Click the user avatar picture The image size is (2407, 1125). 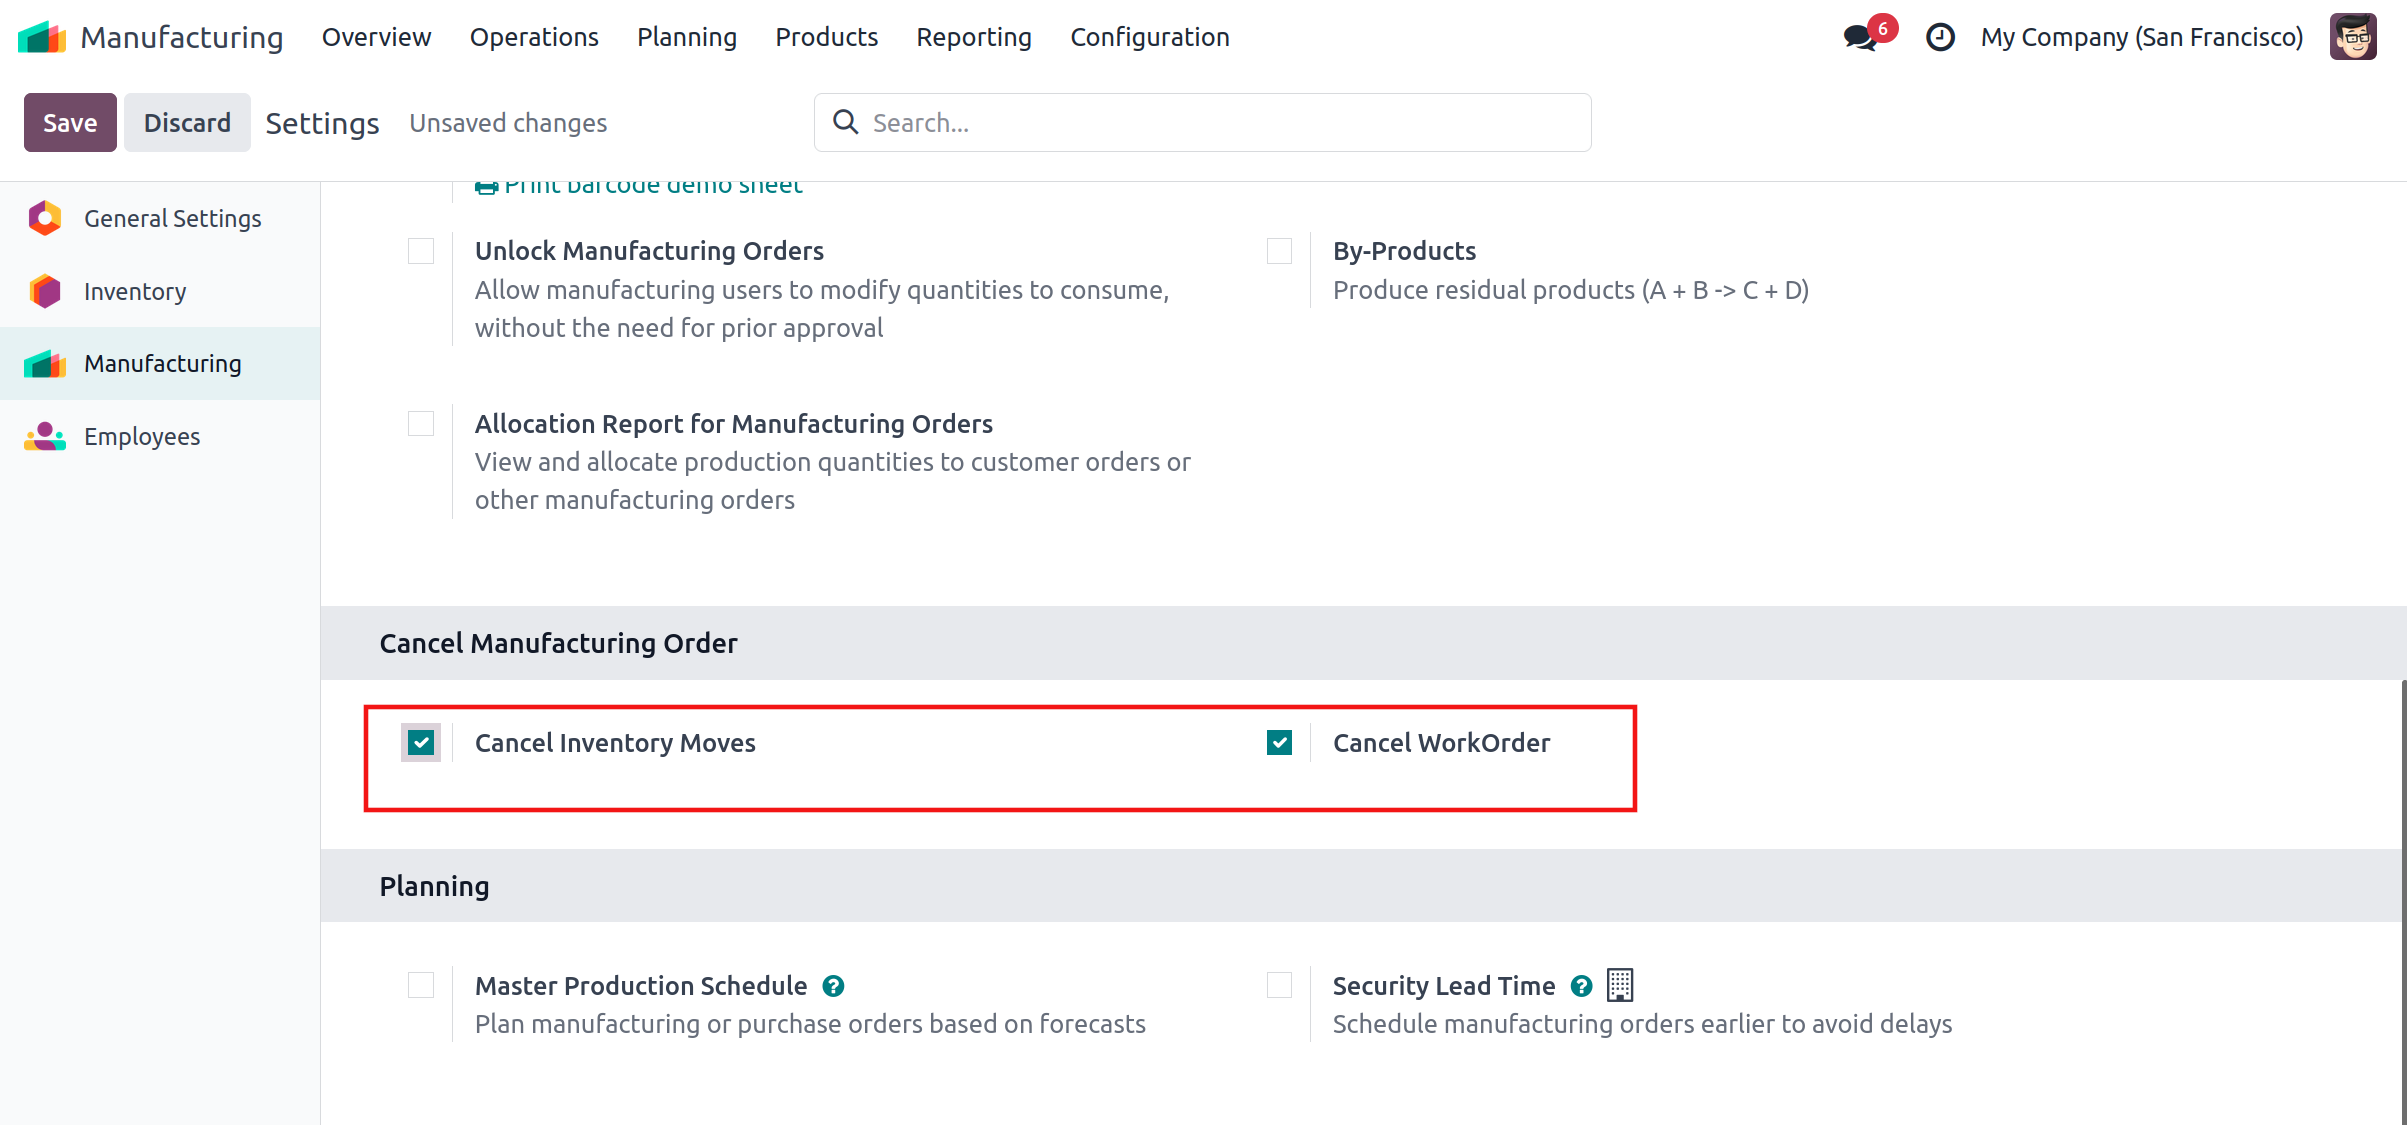(2352, 38)
